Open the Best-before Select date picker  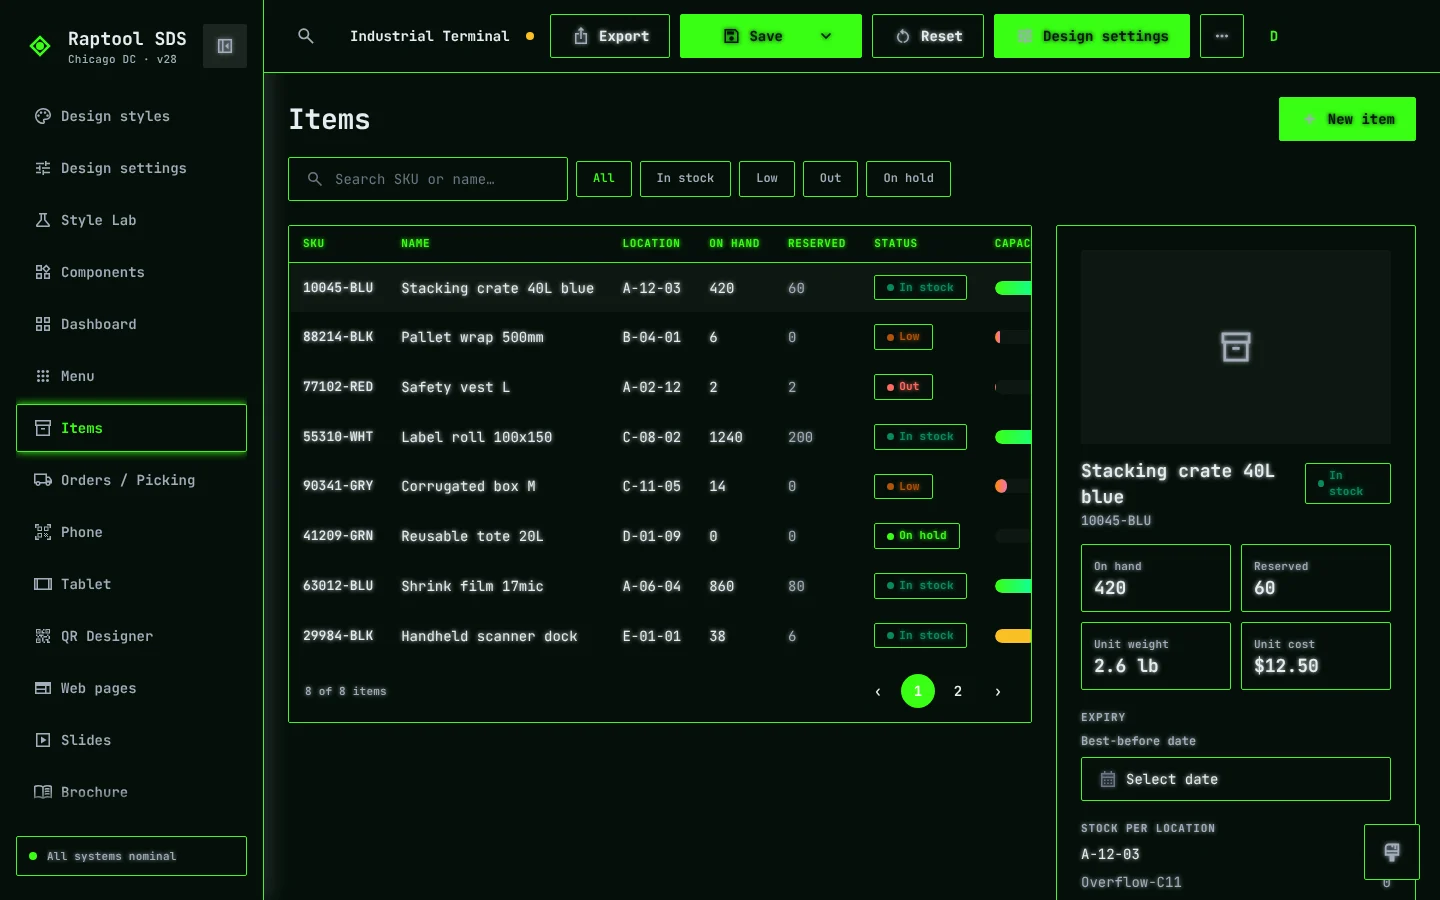tap(1236, 779)
